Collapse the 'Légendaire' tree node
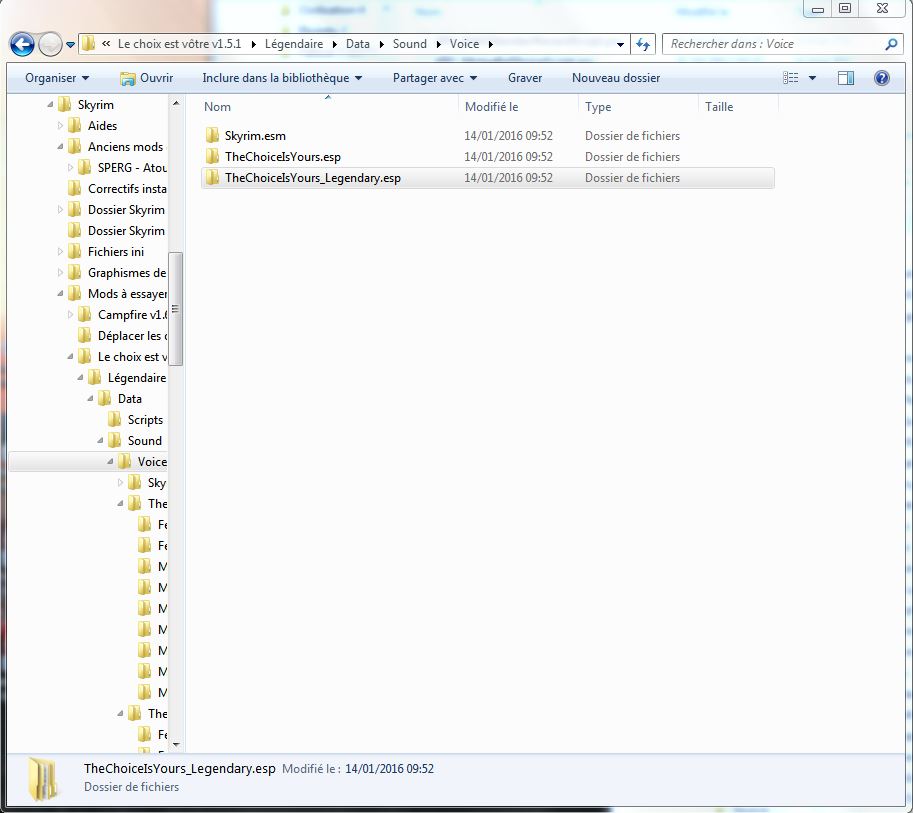 tap(80, 378)
